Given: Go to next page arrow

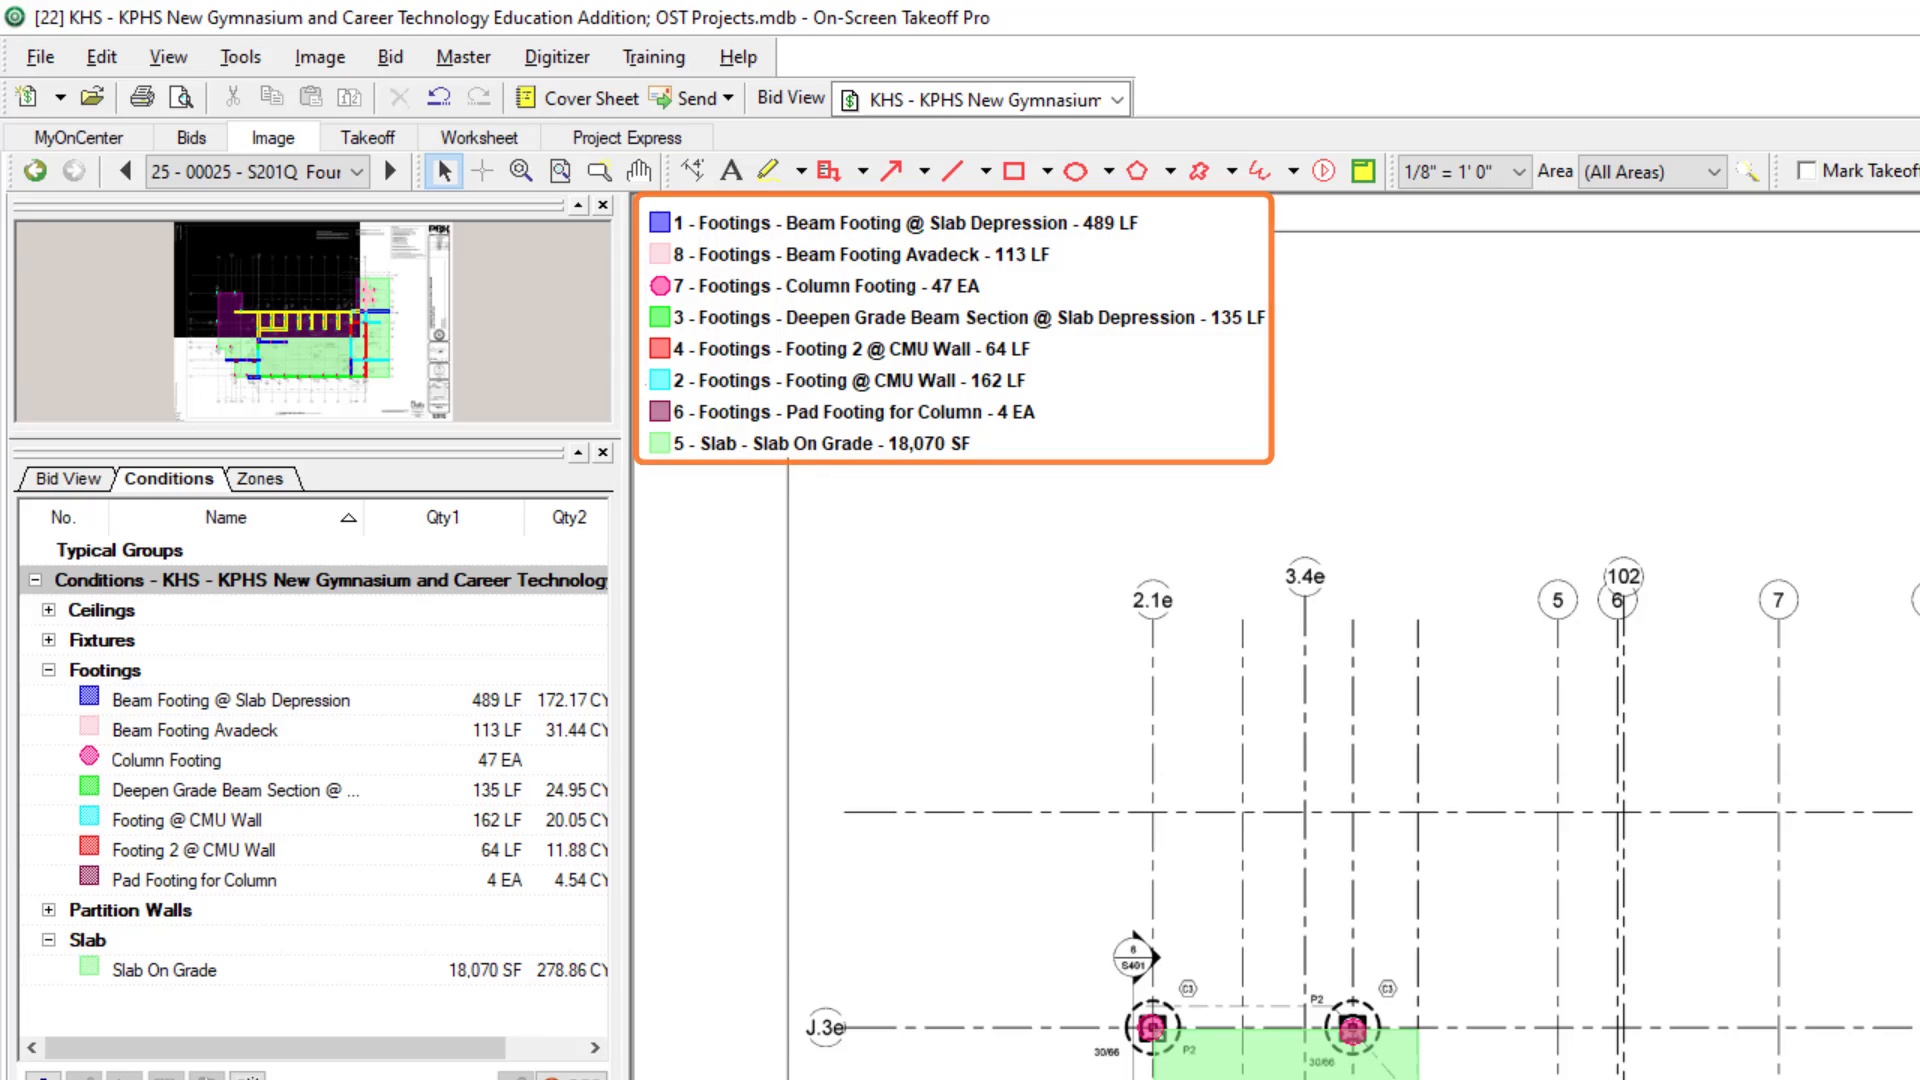Looking at the screenshot, I should pos(390,171).
